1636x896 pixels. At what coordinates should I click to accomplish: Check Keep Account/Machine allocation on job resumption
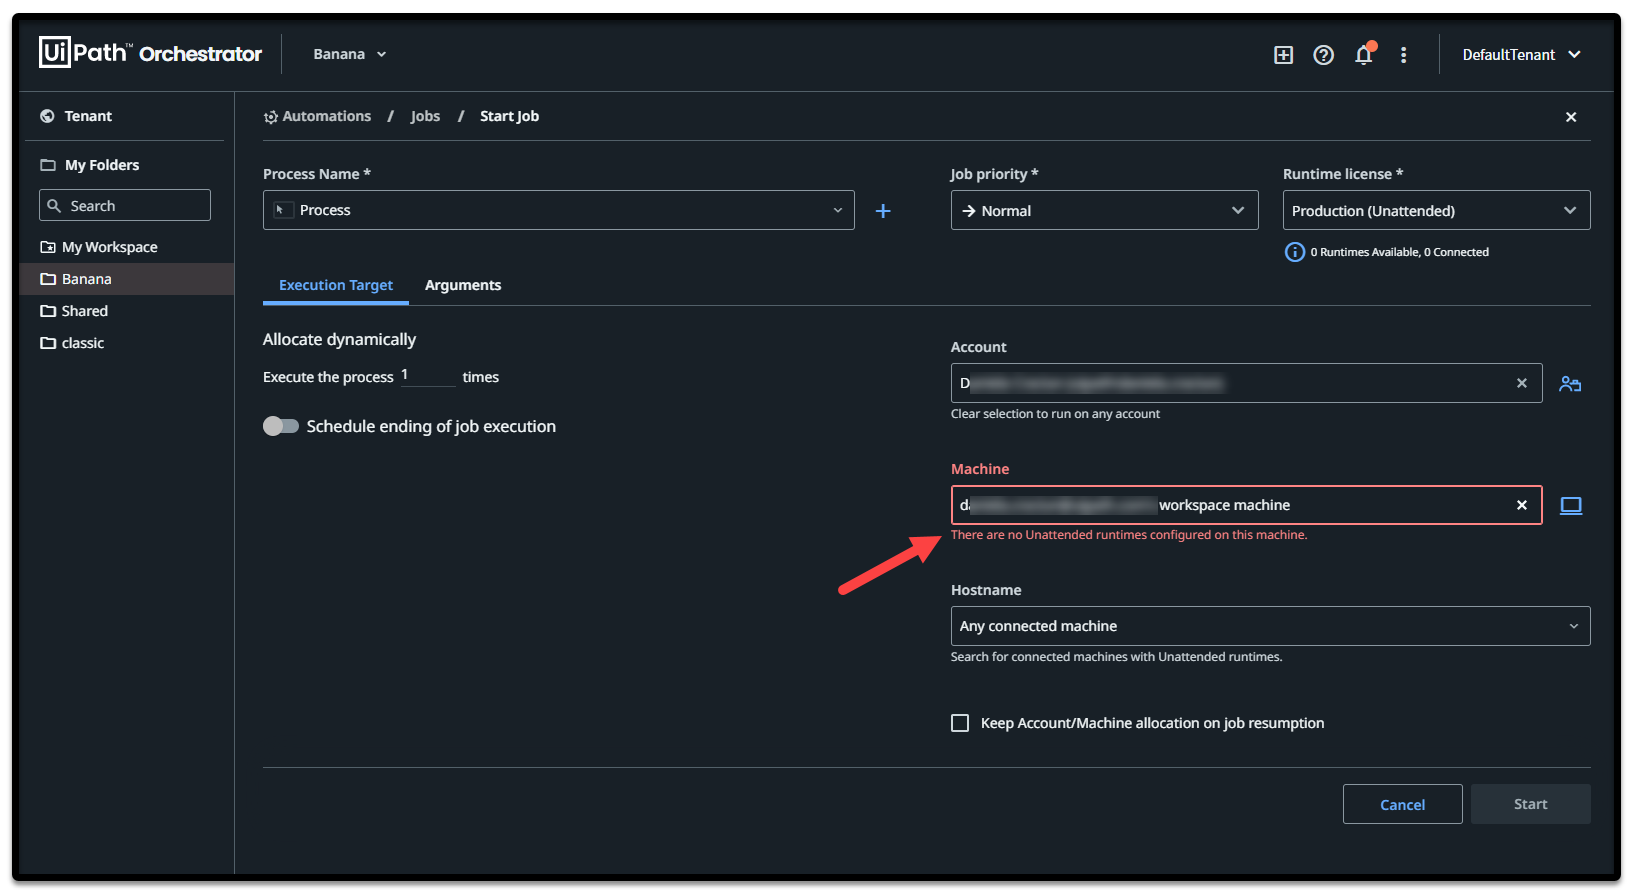point(960,723)
